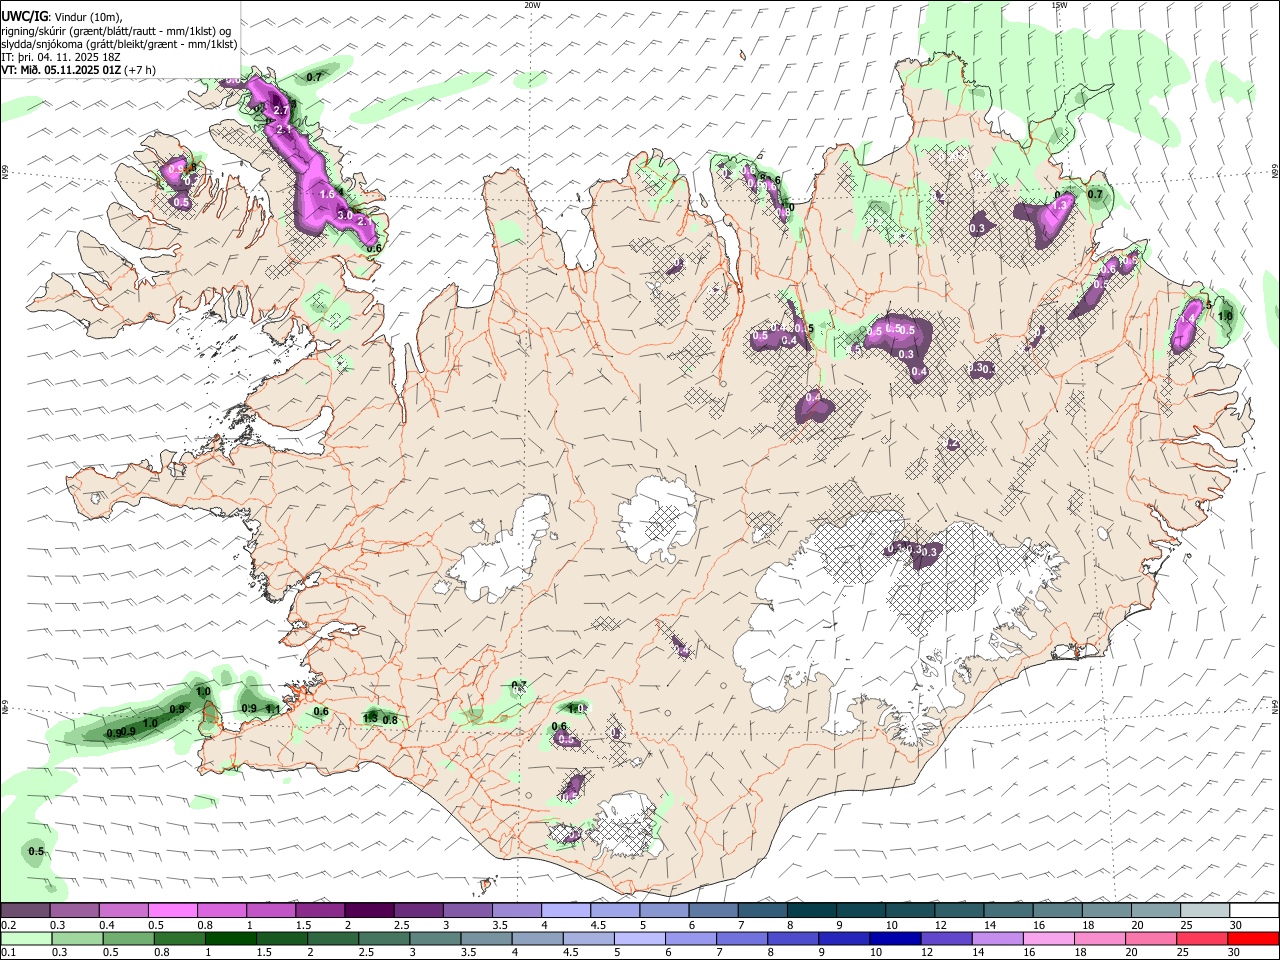Click the '20W' longitude label
Viewport: 1280px width, 960px height.
[532, 5]
